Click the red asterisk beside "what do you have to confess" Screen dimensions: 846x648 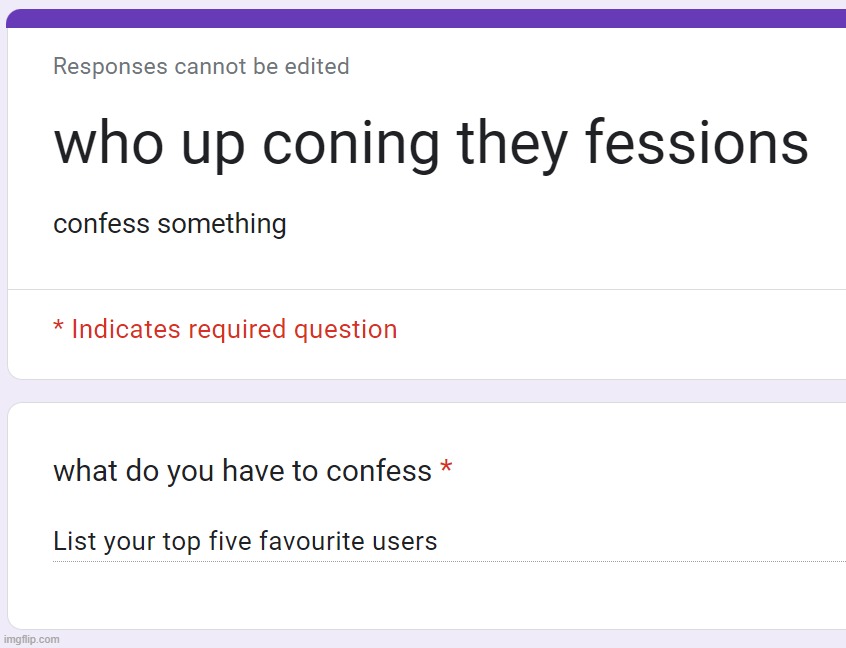(x=446, y=468)
